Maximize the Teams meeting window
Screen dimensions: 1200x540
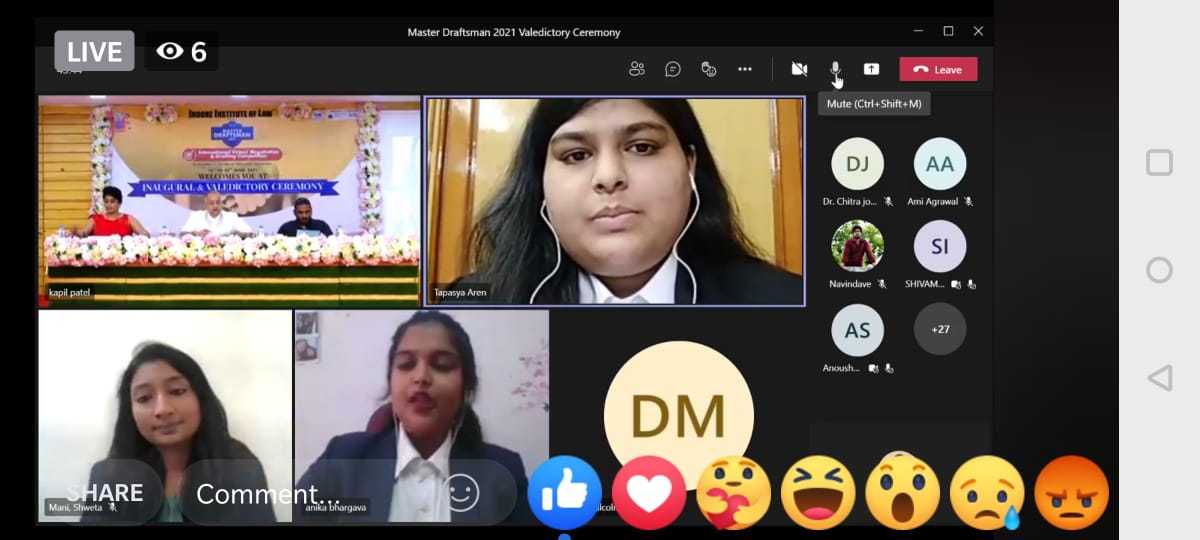coord(948,31)
